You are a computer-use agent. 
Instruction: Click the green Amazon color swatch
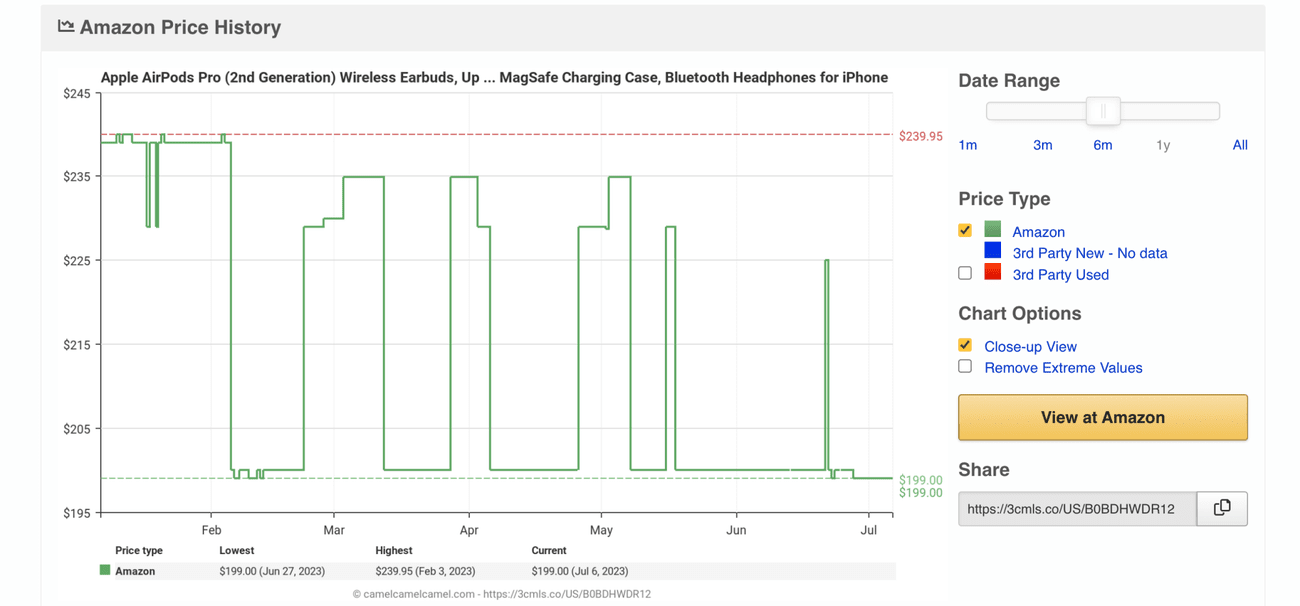click(x=992, y=230)
